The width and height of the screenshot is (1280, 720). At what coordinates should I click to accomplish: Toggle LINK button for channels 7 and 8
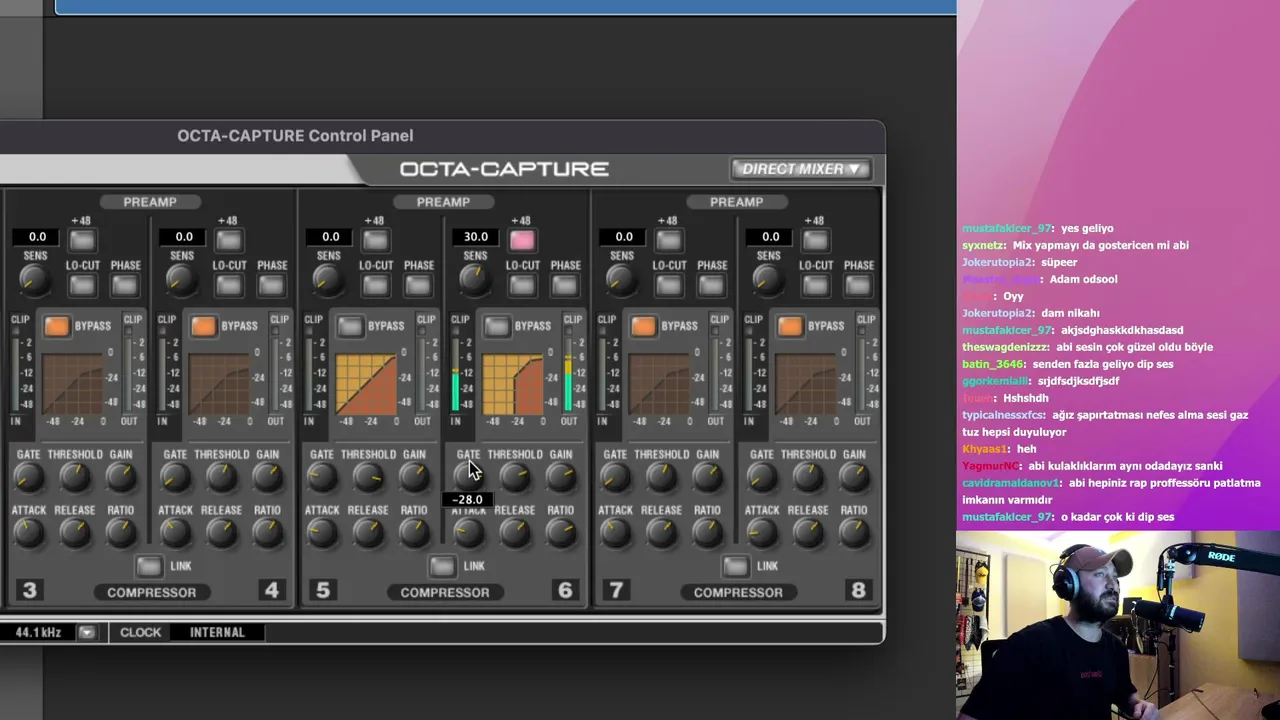tap(735, 566)
